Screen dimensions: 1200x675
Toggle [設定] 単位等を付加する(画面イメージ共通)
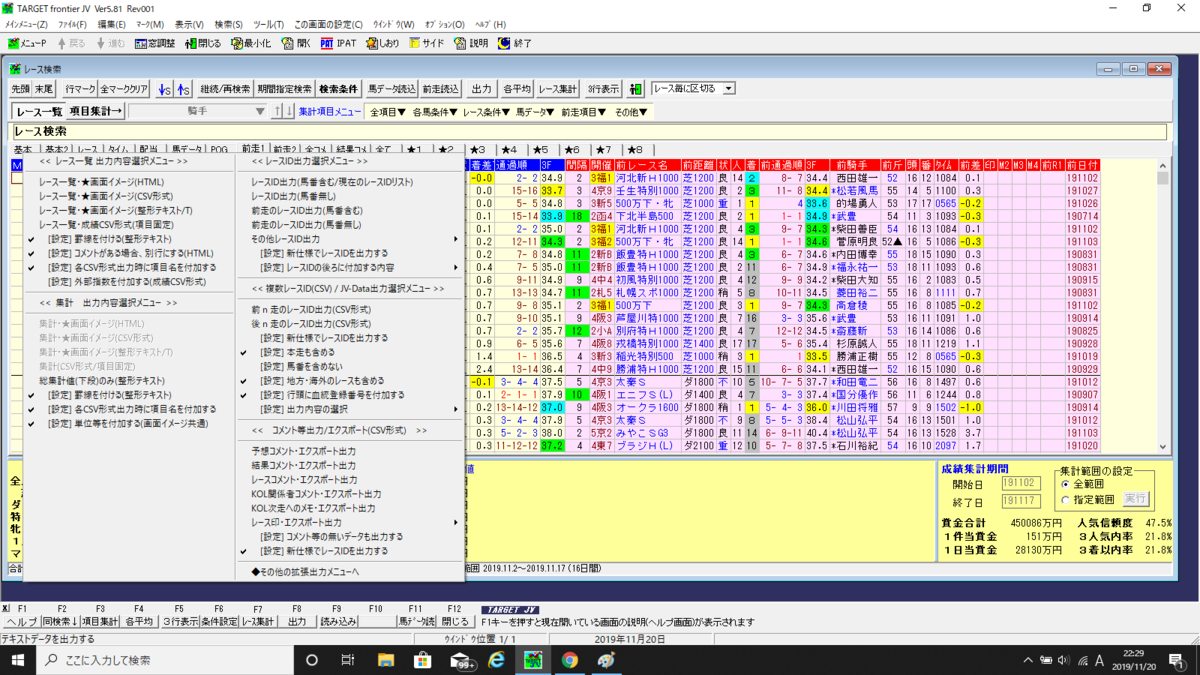[129, 424]
